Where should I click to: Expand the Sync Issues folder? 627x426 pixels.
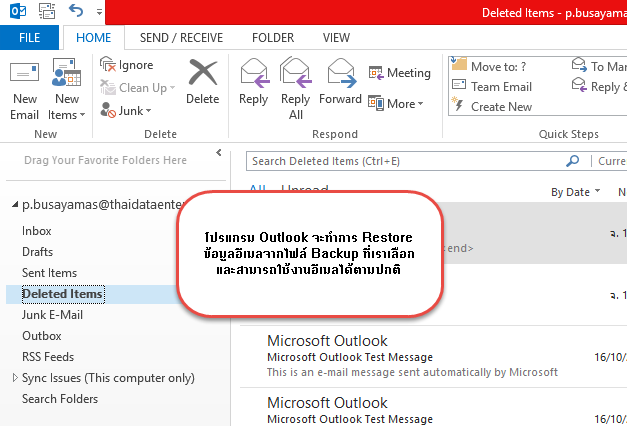(15, 378)
